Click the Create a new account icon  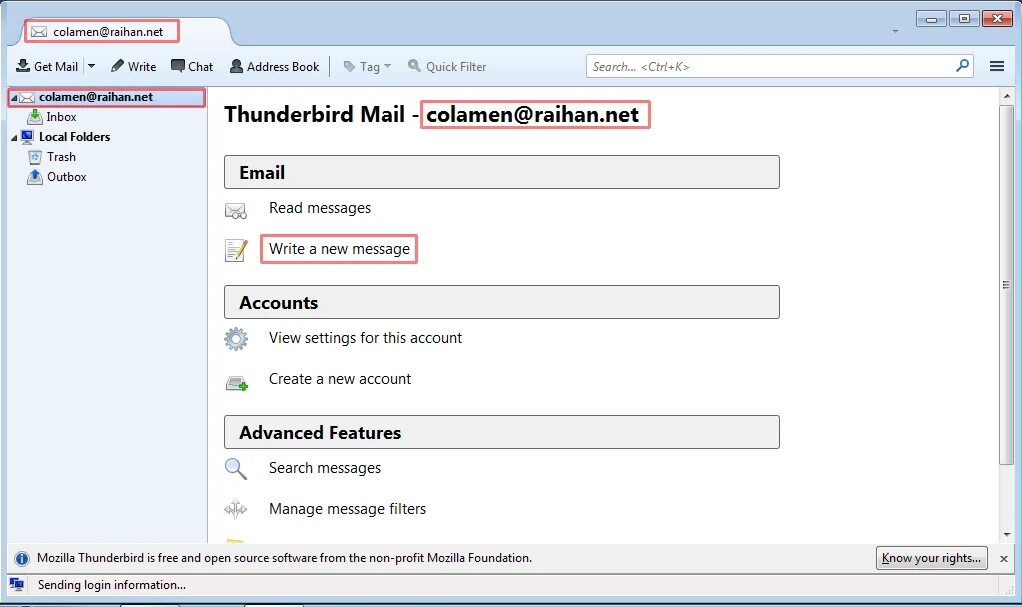[237, 383]
